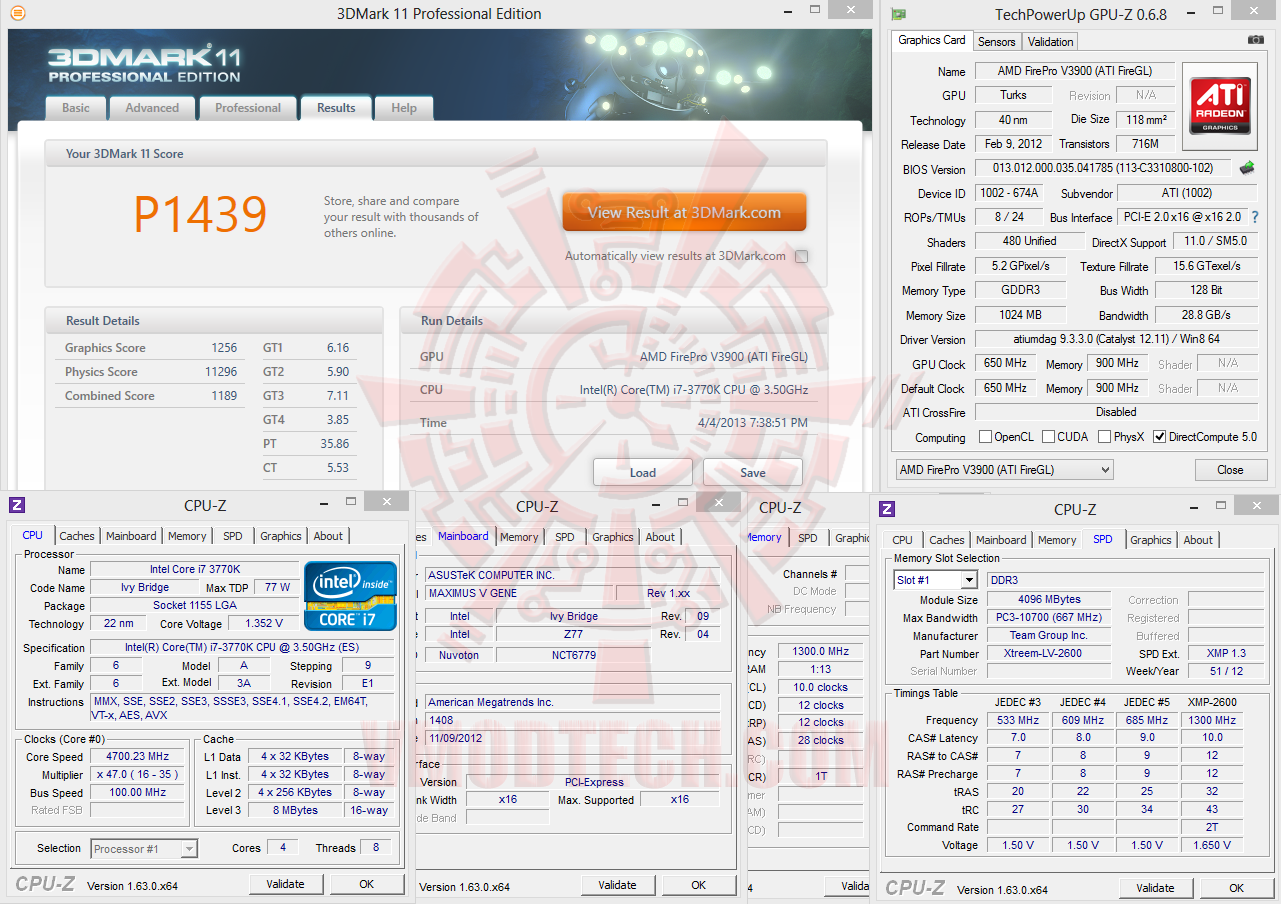This screenshot has width=1281, height=904.
Task: Click View Result at 3DMark.com button
Action: coord(684,212)
